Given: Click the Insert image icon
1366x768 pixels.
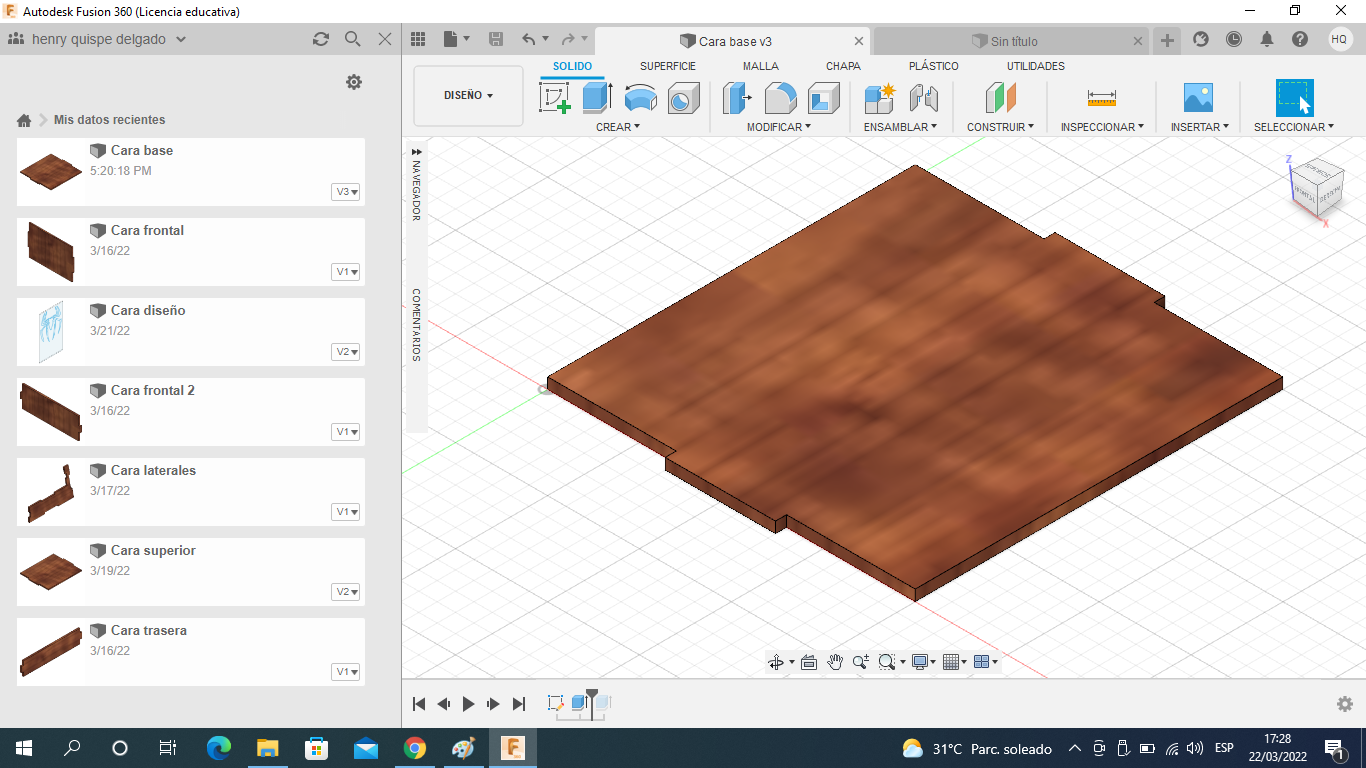Looking at the screenshot, I should 1198,98.
